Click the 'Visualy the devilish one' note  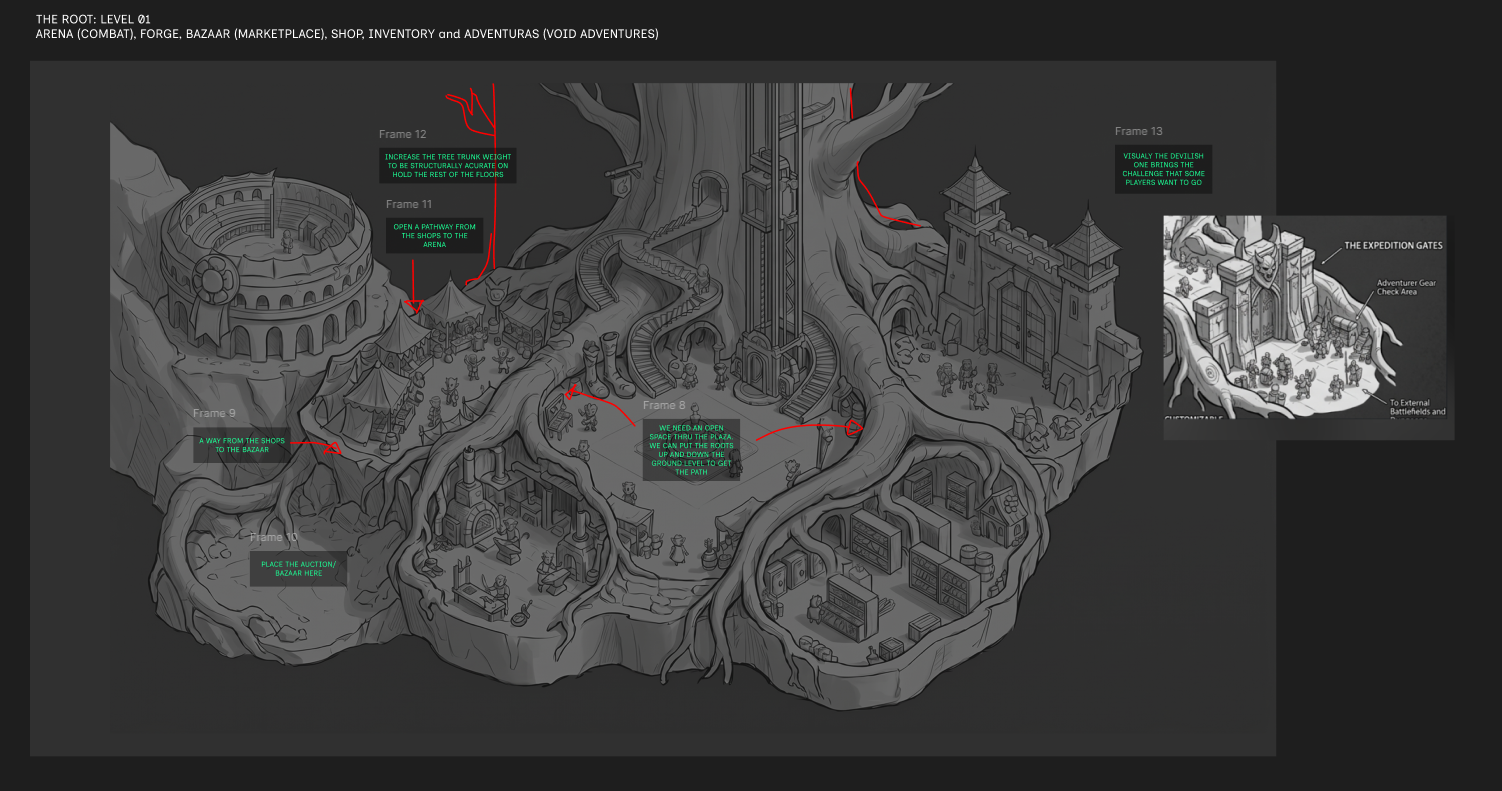[1163, 170]
